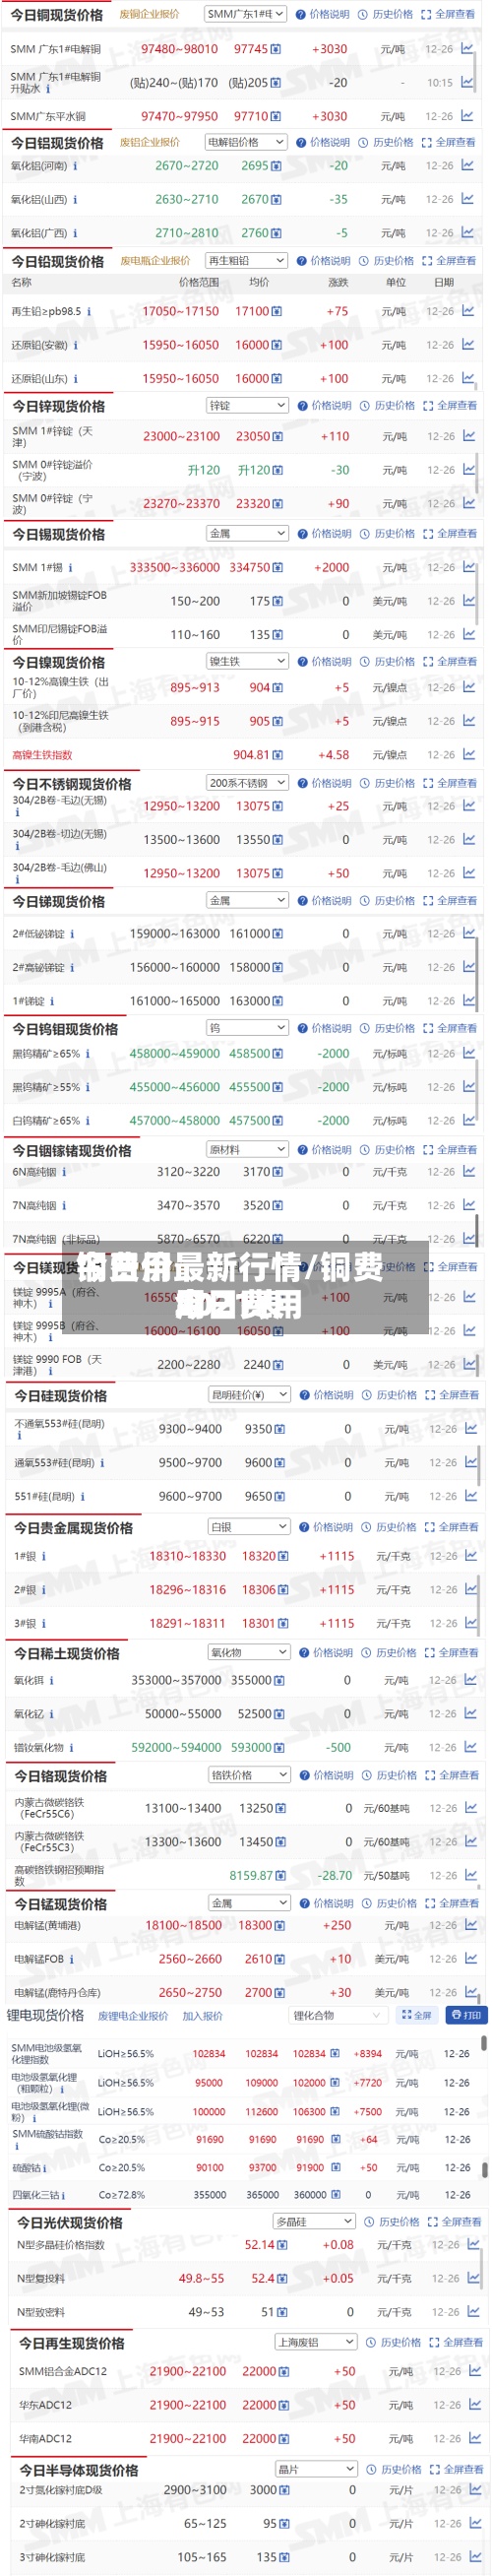This screenshot has width=492, height=2576.
Task: Open trend chart for 2#低铋锑锭
Action: coord(468,933)
